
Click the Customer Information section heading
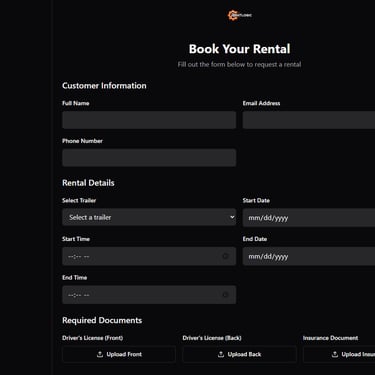104,86
